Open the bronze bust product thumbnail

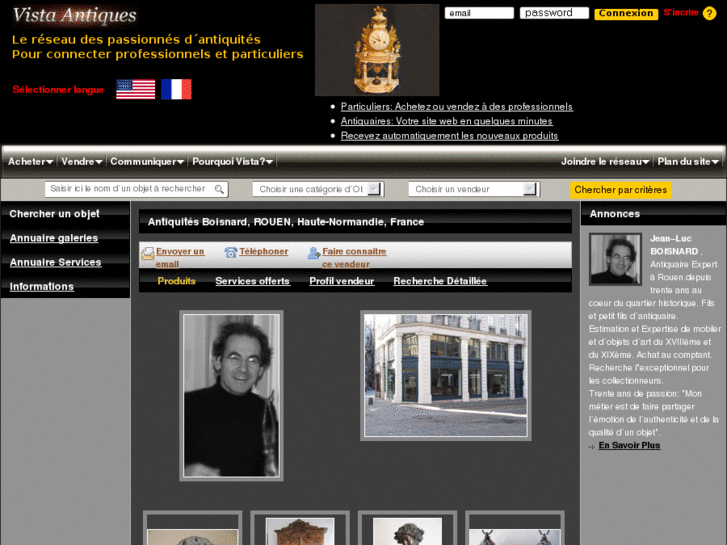coord(408,529)
